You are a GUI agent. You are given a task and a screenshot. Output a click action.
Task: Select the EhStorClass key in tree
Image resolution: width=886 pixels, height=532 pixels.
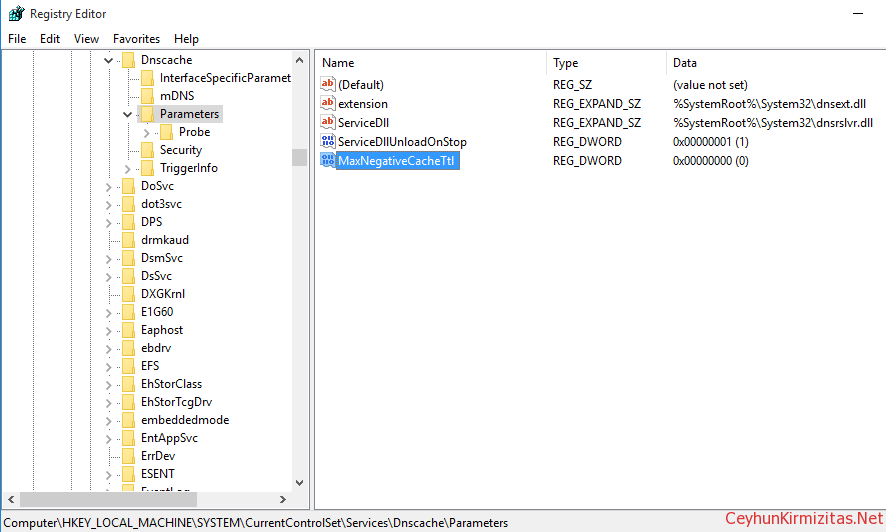click(x=171, y=384)
